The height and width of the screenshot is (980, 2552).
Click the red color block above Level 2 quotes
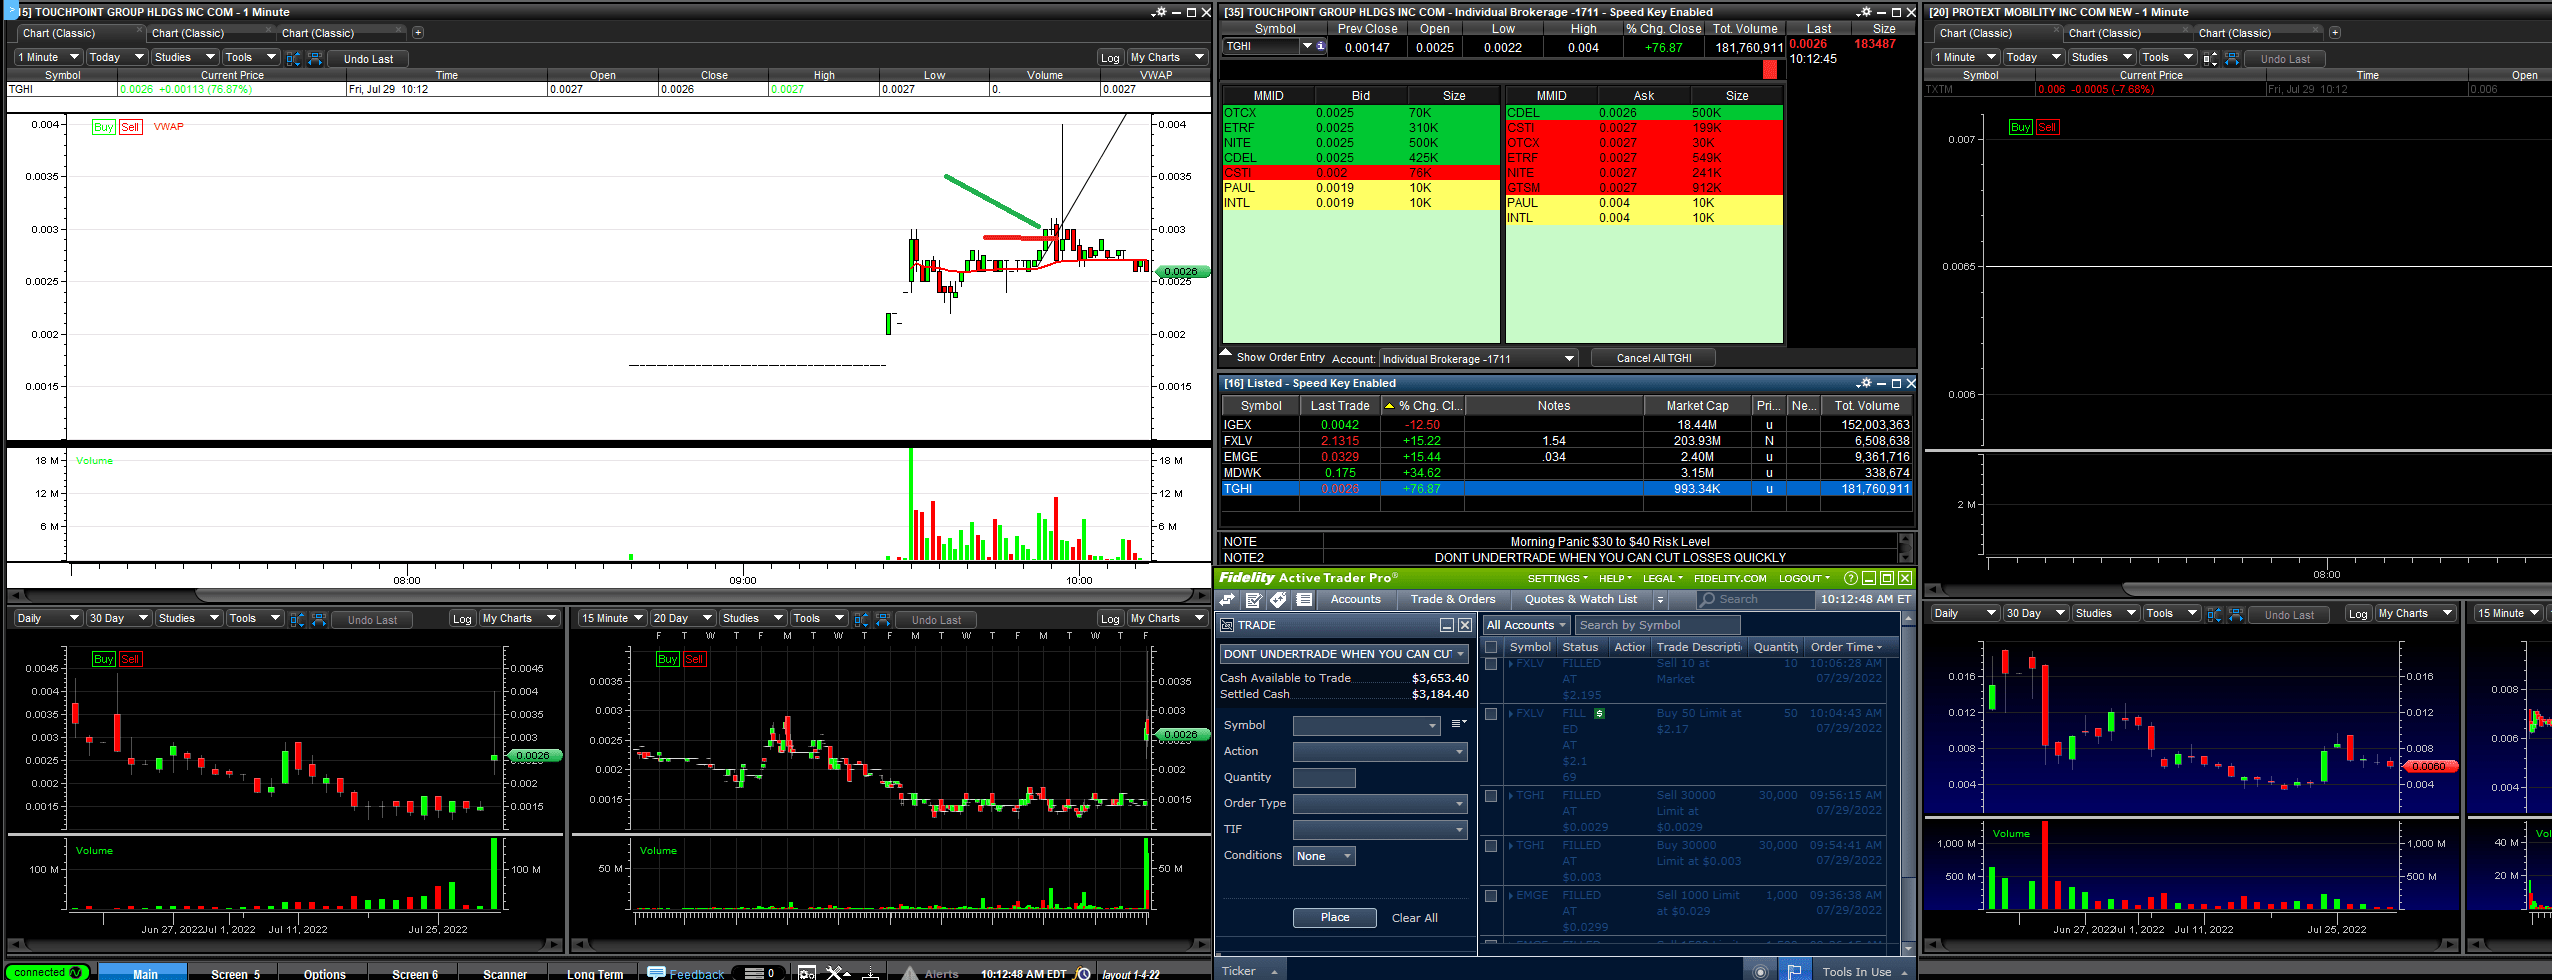click(x=1770, y=69)
